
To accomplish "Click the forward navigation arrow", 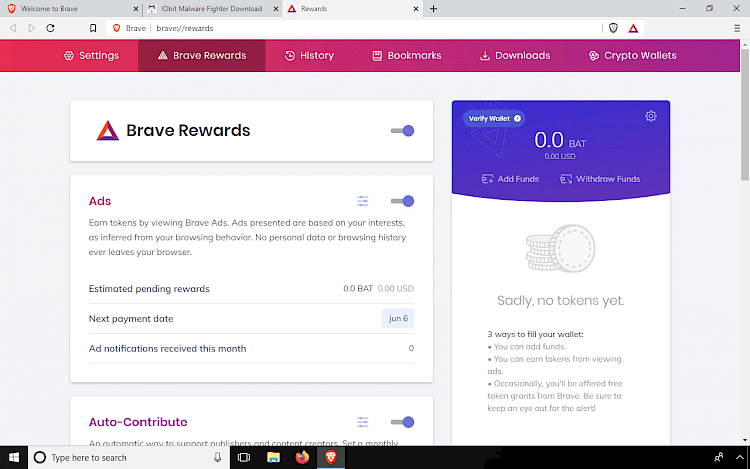I will [x=32, y=28].
